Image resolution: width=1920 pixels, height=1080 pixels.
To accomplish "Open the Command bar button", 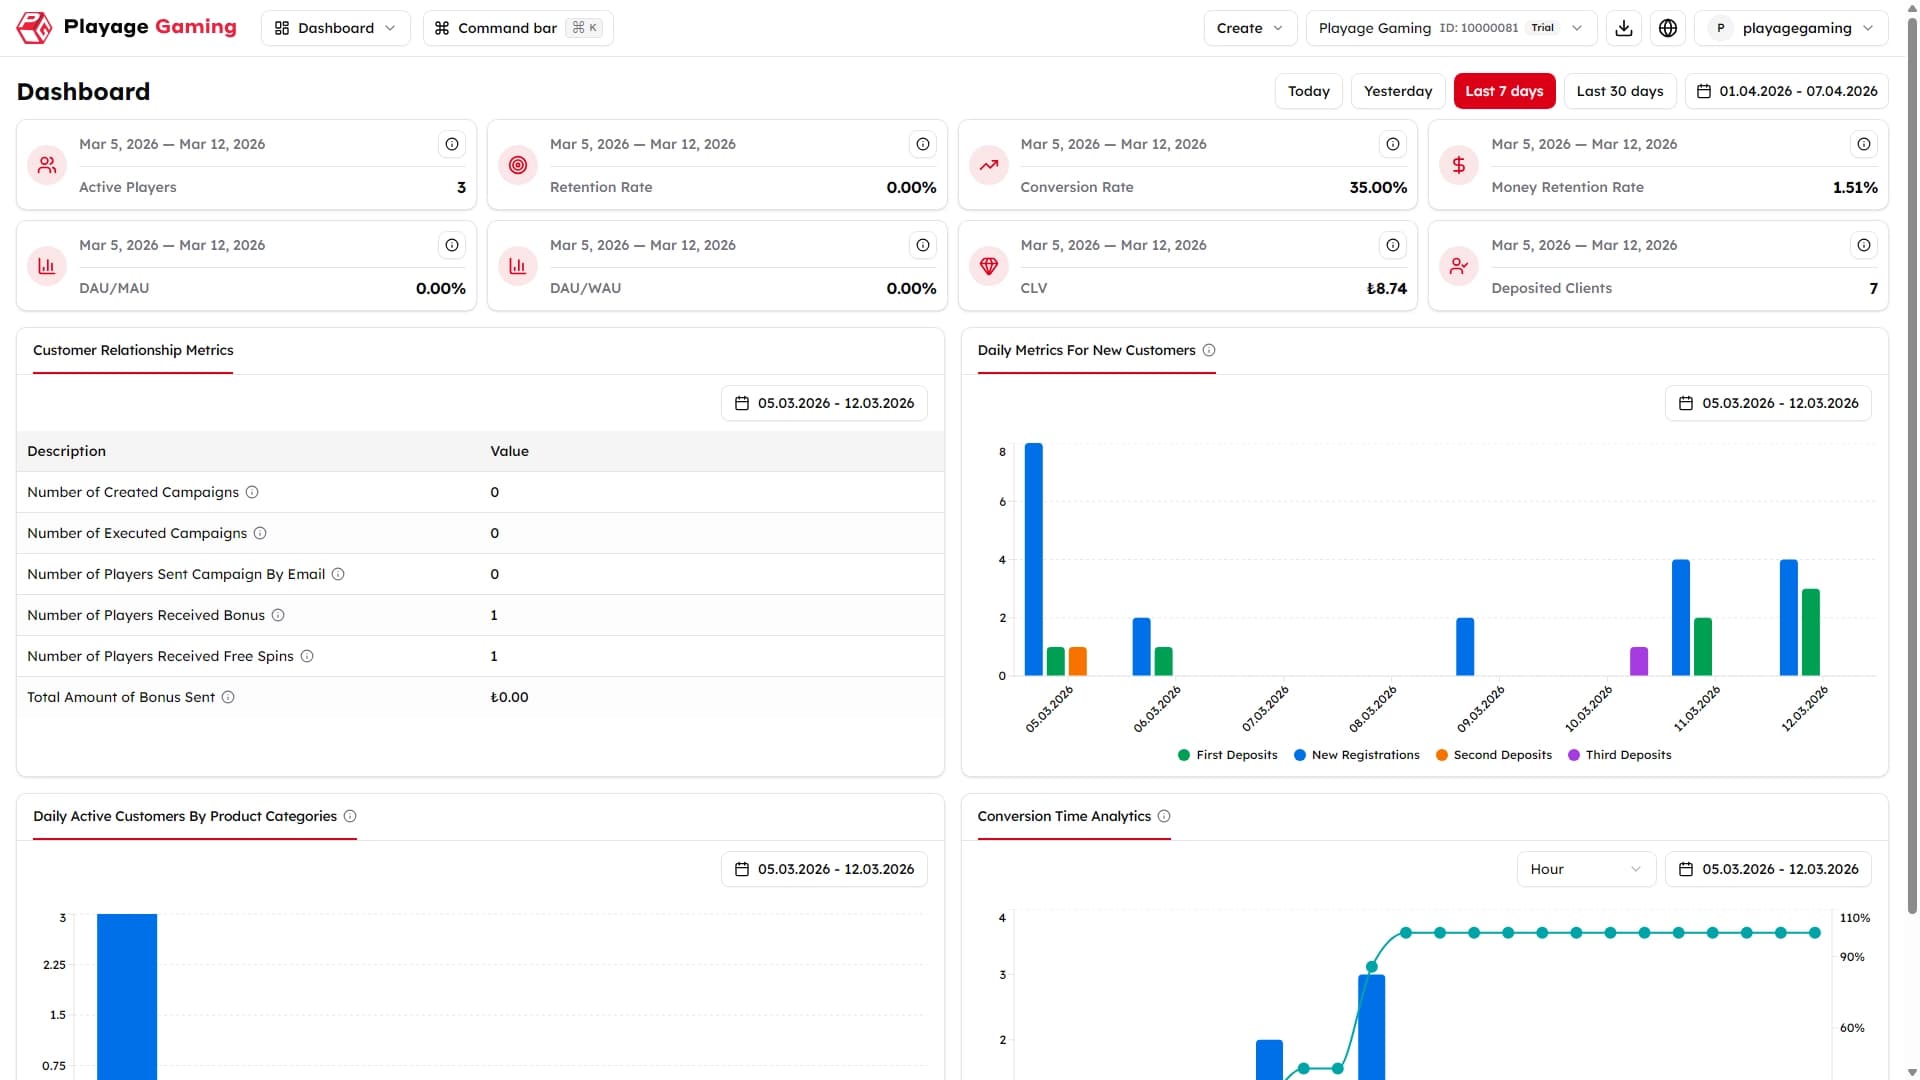I will 518,28.
